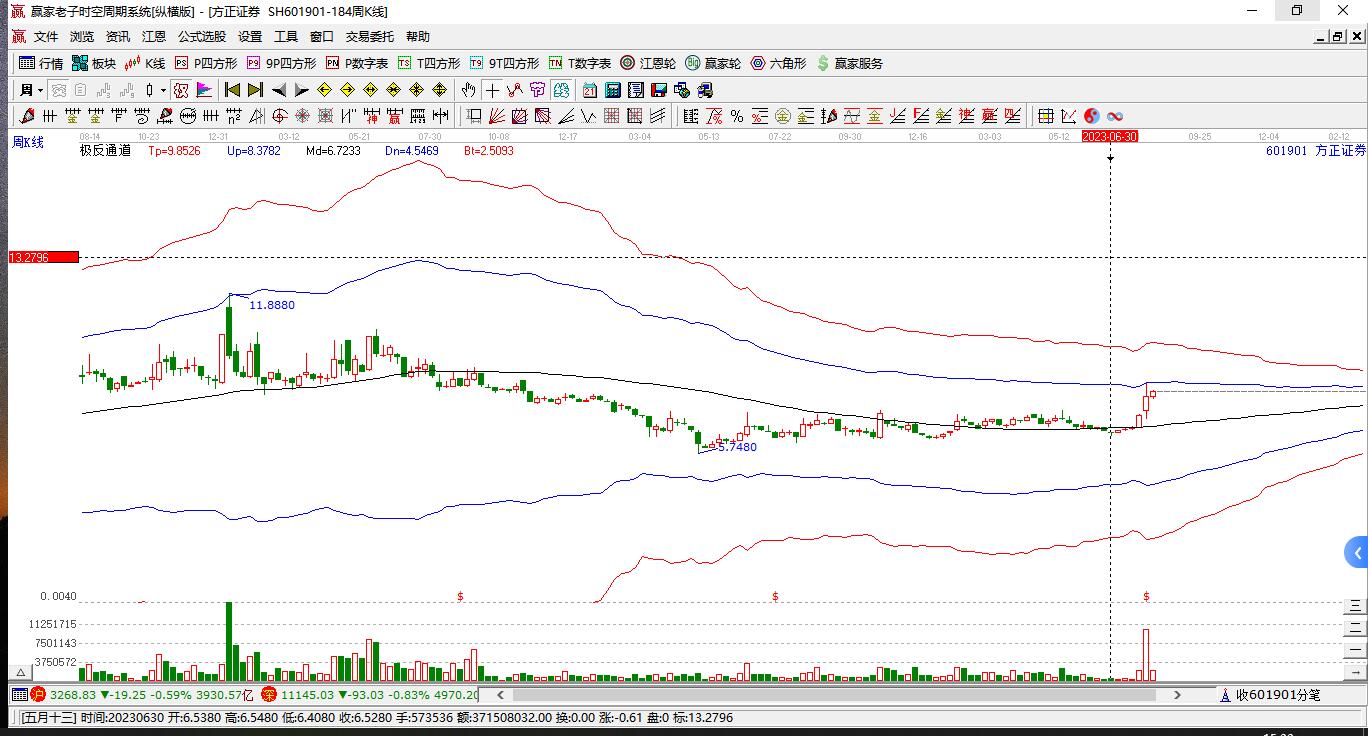Click the 周K线 period label
The image size is (1368, 736).
point(28,142)
